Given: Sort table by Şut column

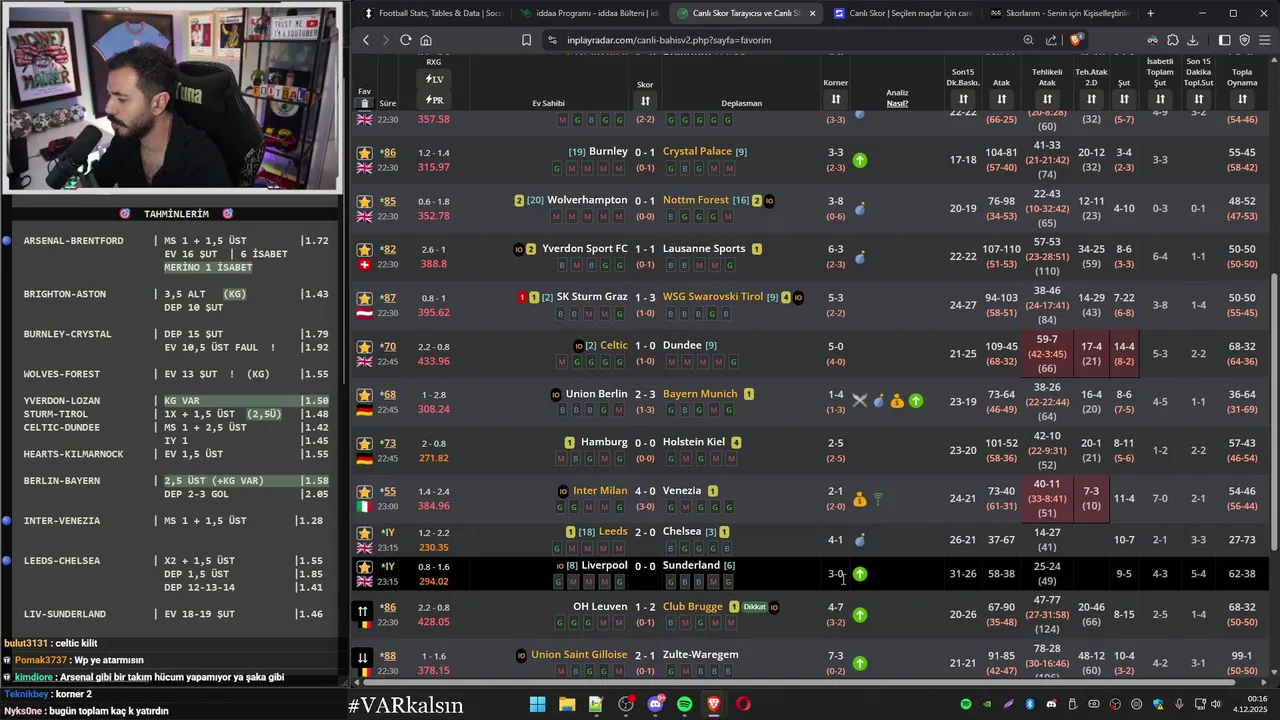Looking at the screenshot, I should (1124, 99).
